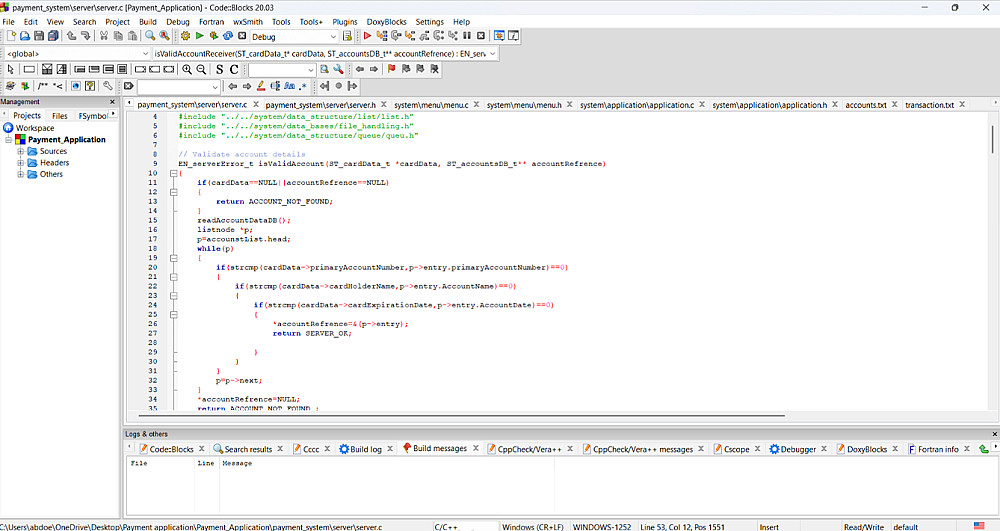Click the Cut scissors icon
This screenshot has width=1000, height=531.
tap(104, 36)
